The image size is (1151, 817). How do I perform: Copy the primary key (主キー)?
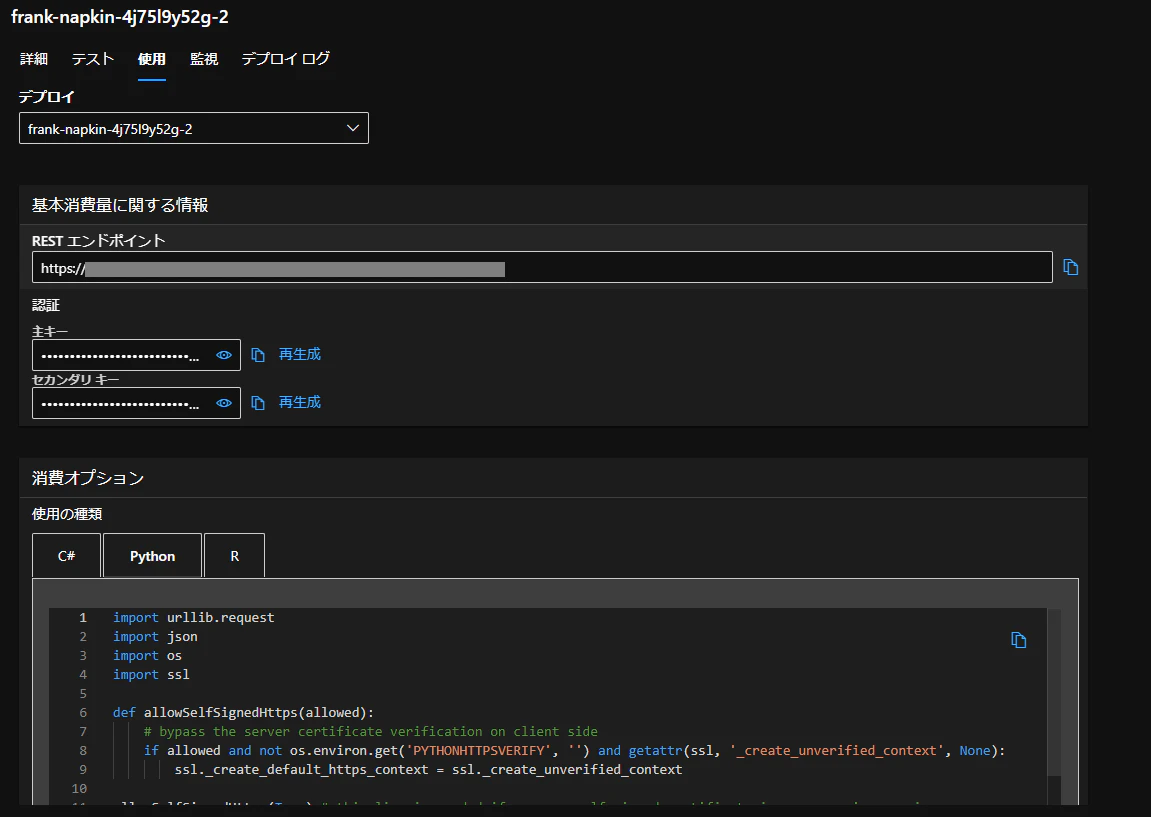[x=258, y=355]
